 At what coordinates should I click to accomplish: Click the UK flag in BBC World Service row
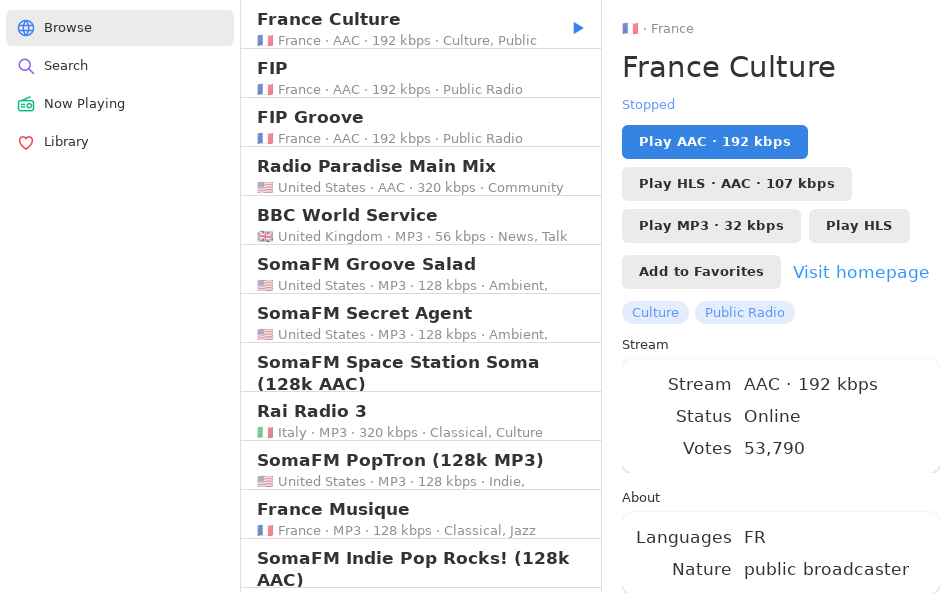click(265, 237)
